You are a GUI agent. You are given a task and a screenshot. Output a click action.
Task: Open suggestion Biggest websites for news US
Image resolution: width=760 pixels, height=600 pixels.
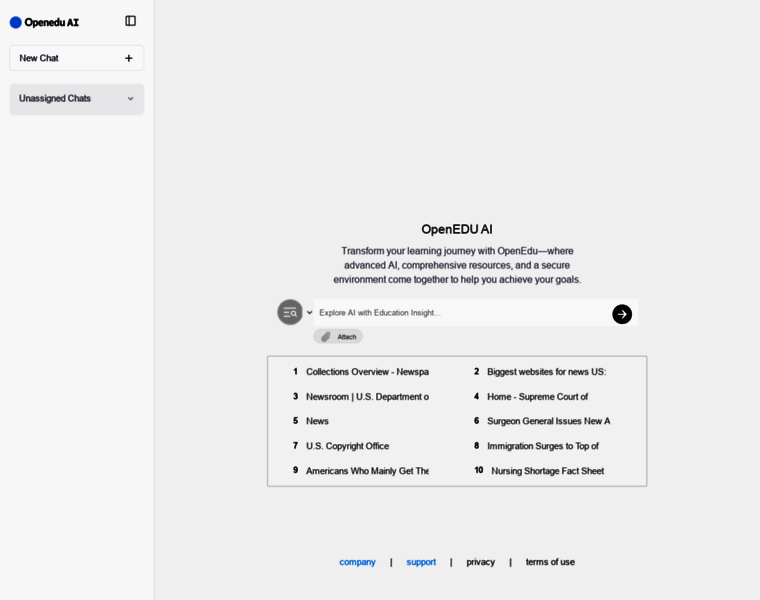pos(546,372)
